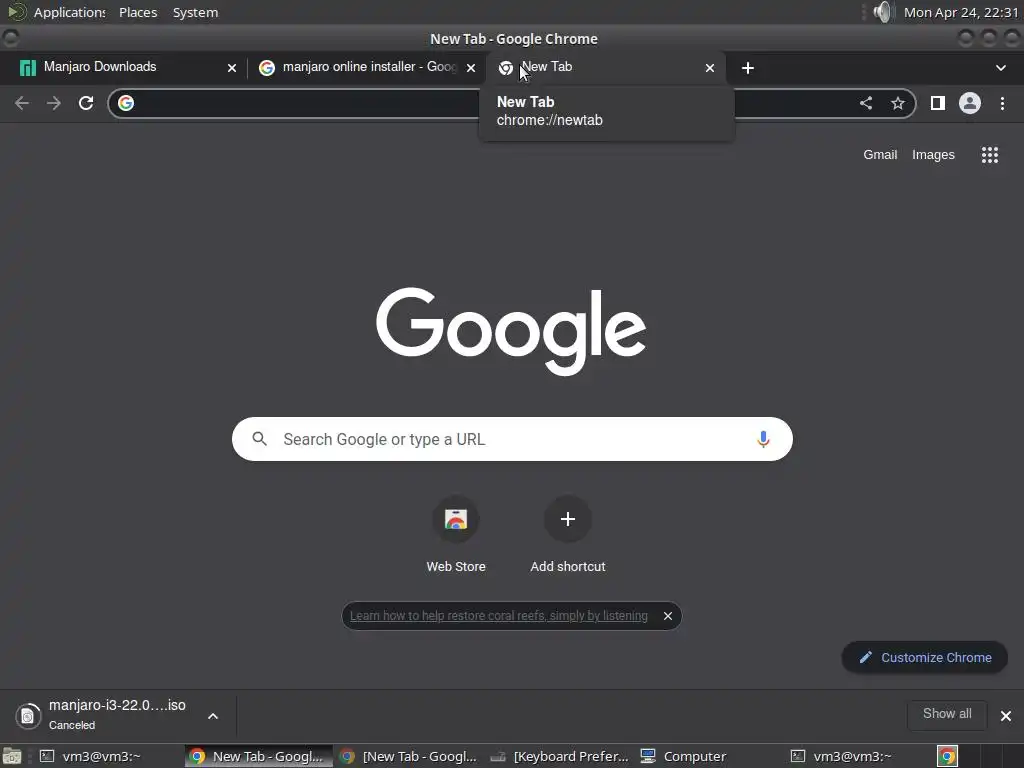Click the magnifier icon in search box
This screenshot has height=768, width=1024.
pyautogui.click(x=259, y=439)
